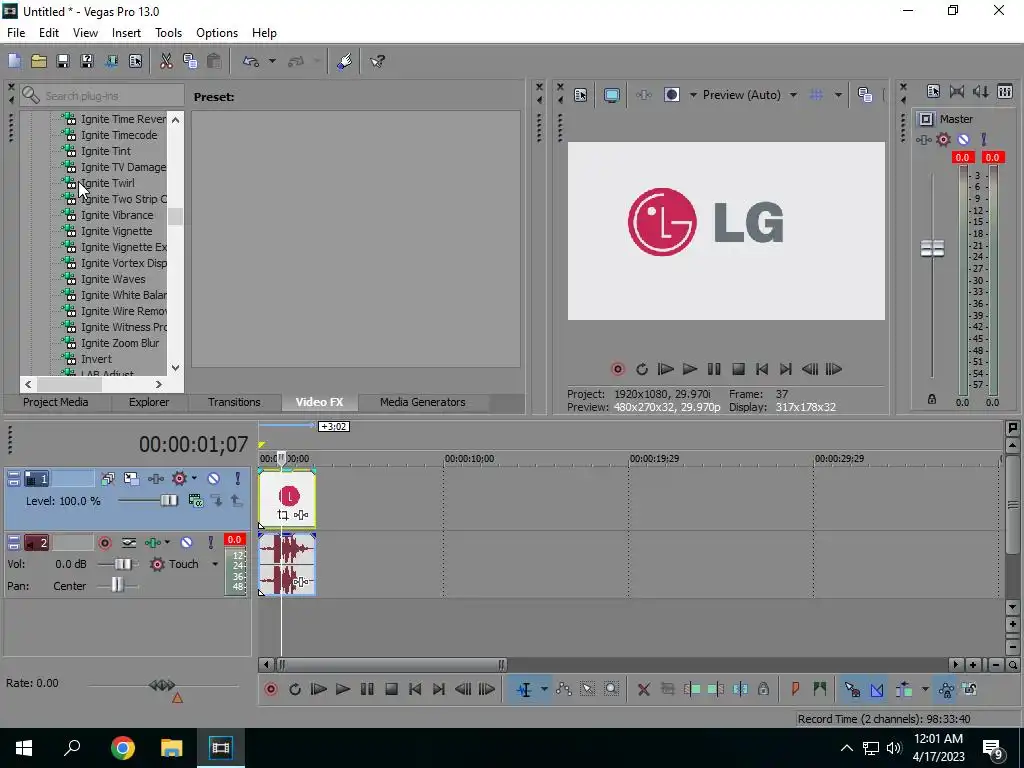Open the Touch automation mode dropdown
Screen dimensions: 1024x768
click(x=215, y=564)
